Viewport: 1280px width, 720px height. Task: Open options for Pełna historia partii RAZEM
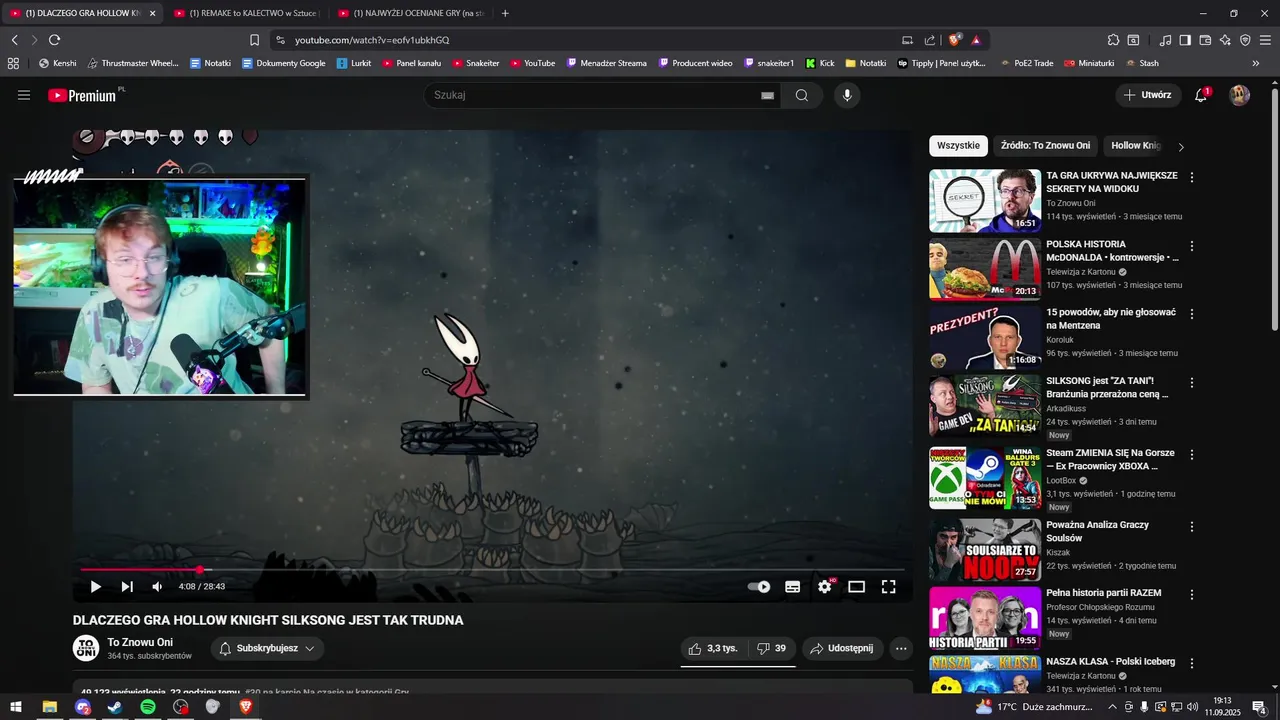pyautogui.click(x=1191, y=594)
